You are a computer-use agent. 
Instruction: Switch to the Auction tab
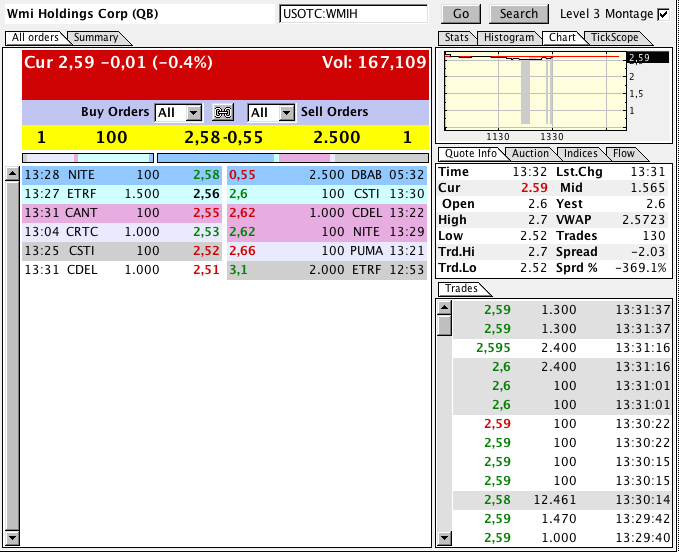click(x=530, y=154)
